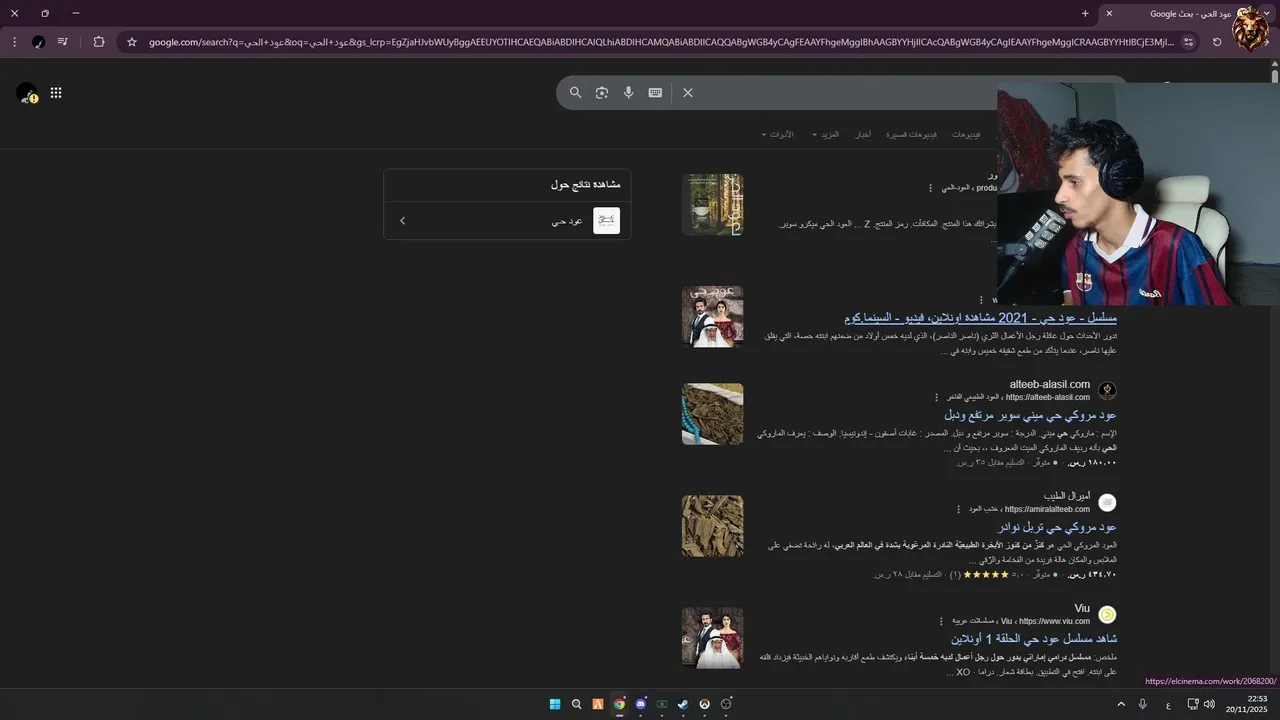
Task: Open Windows taskbar search
Action: coord(576,704)
